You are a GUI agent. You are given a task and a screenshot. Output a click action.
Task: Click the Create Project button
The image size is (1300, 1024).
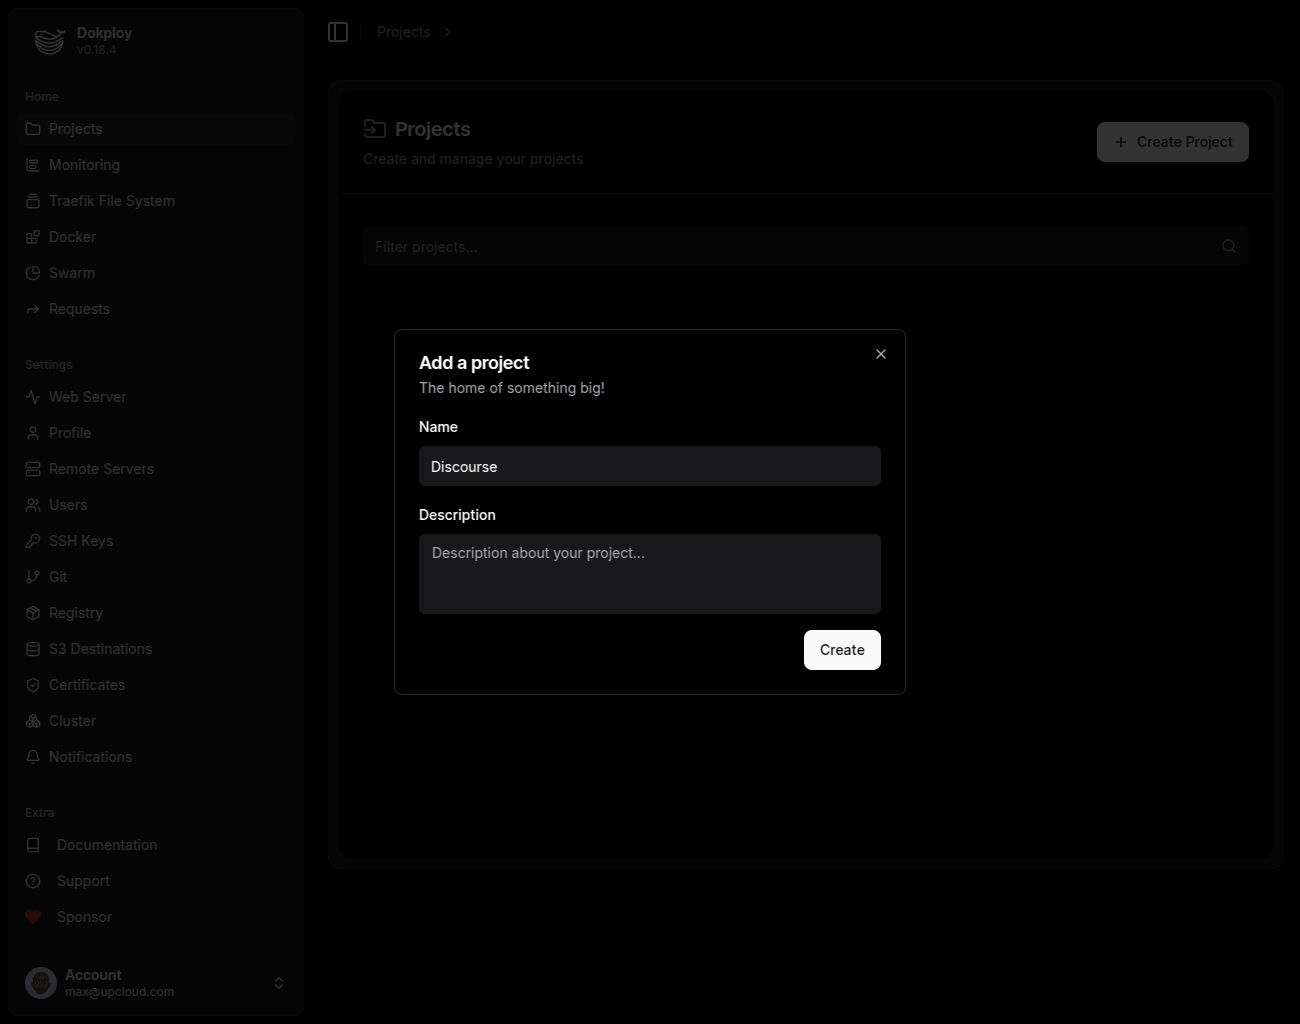point(1172,142)
